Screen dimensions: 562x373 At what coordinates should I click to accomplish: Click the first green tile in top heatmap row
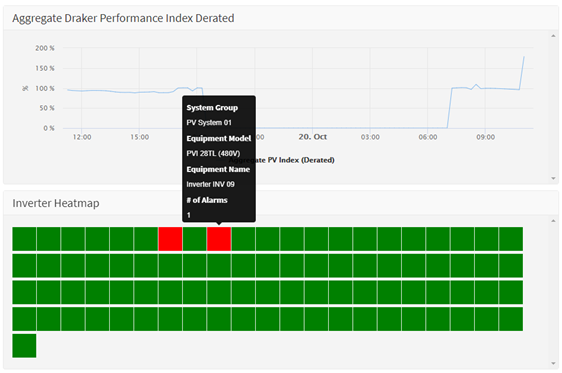pos(24,239)
